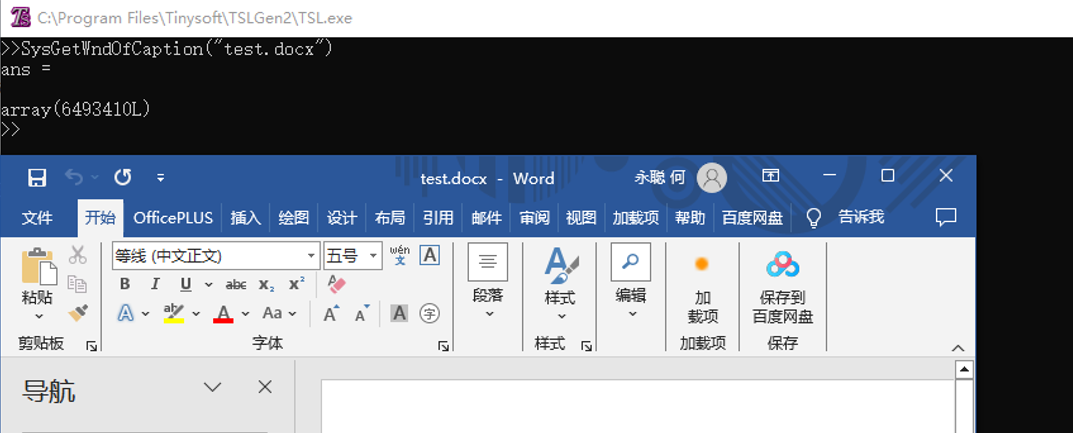The height and width of the screenshot is (433, 1073).
Task: Close the 导航 navigation pane
Action: (x=265, y=387)
